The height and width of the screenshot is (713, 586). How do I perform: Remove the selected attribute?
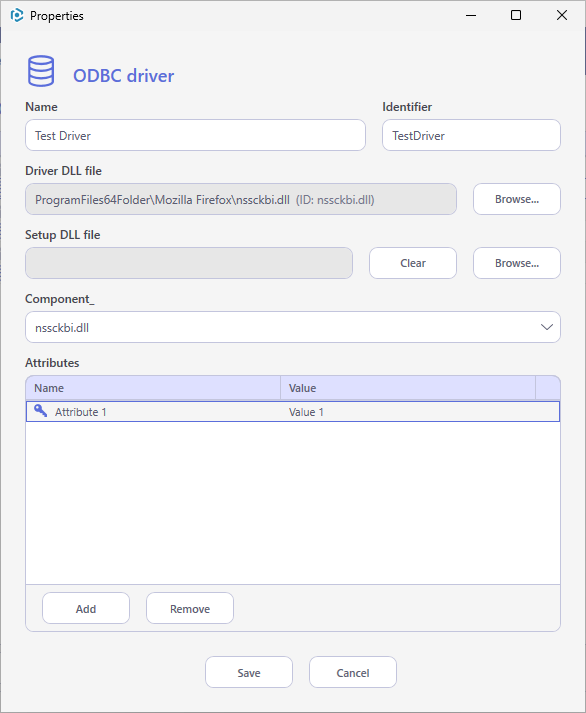coord(190,608)
